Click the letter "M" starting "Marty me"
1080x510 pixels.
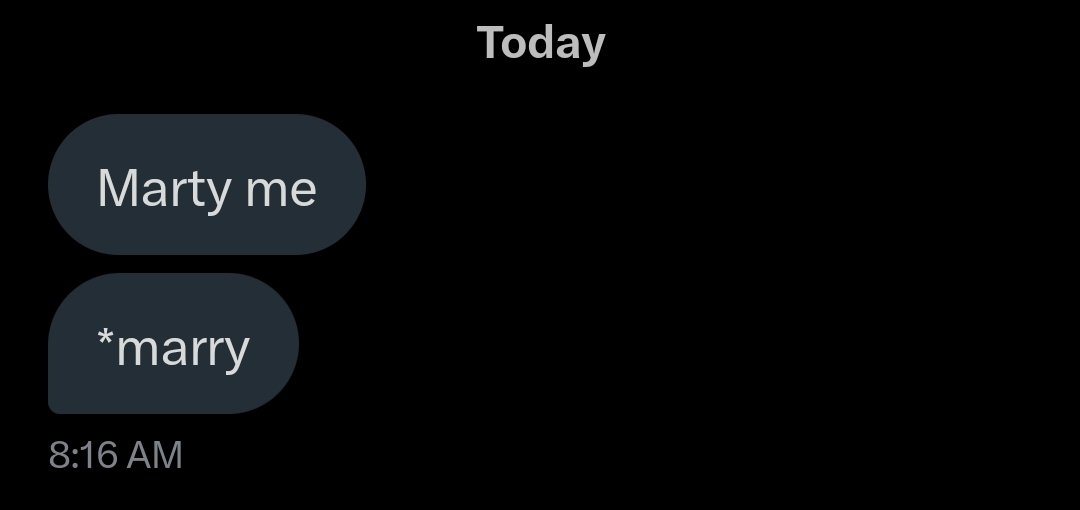point(115,187)
